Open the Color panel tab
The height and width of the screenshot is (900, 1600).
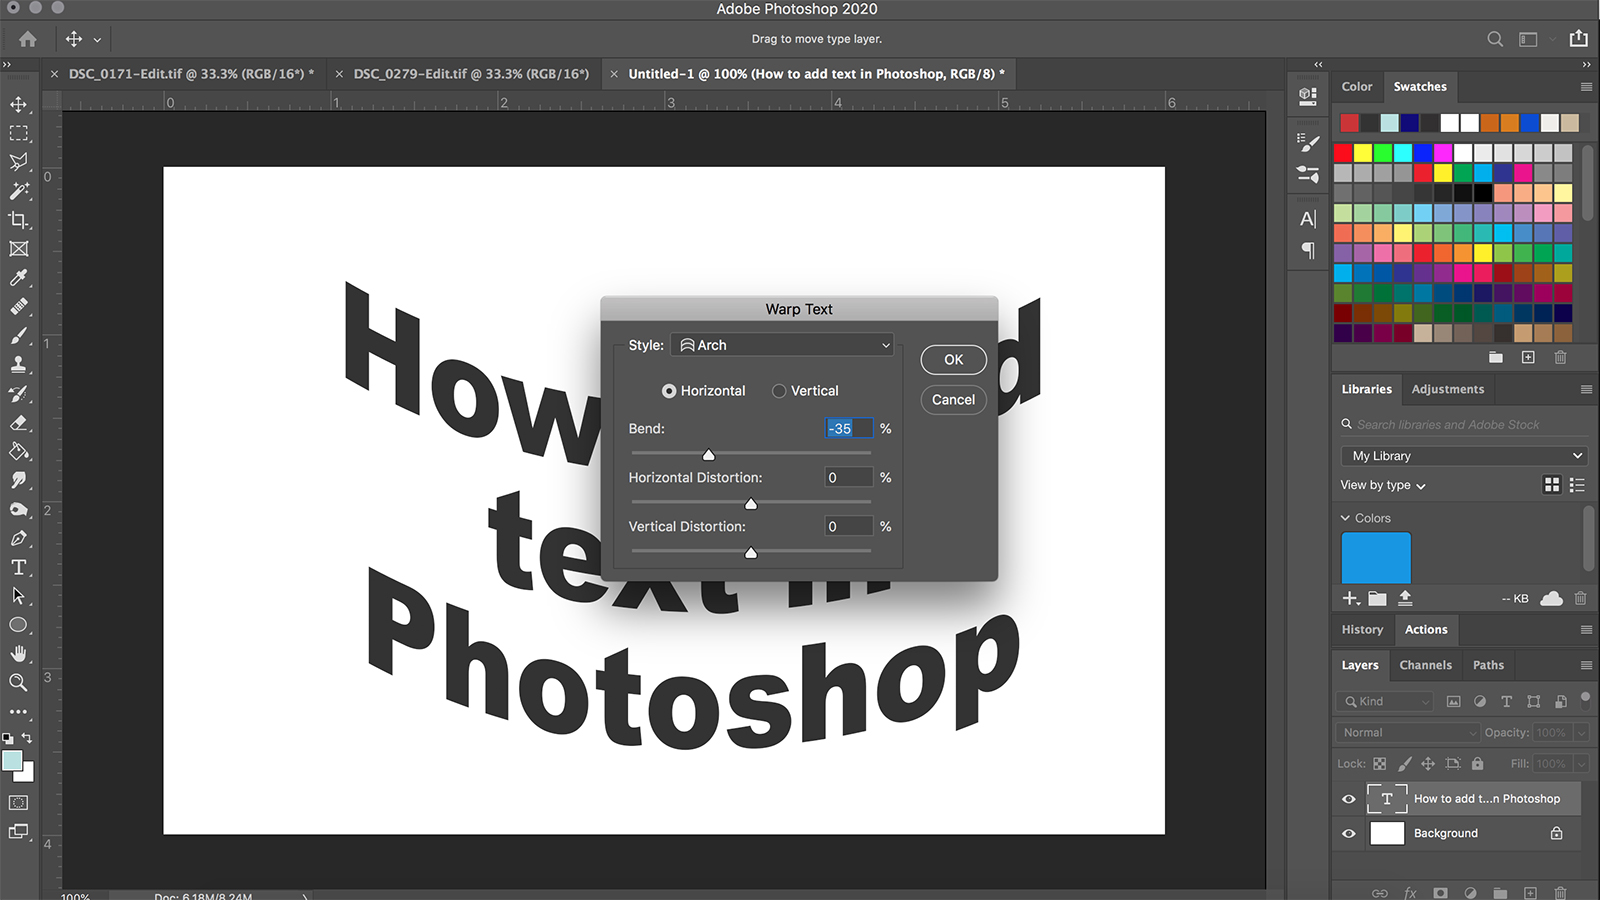pos(1357,87)
